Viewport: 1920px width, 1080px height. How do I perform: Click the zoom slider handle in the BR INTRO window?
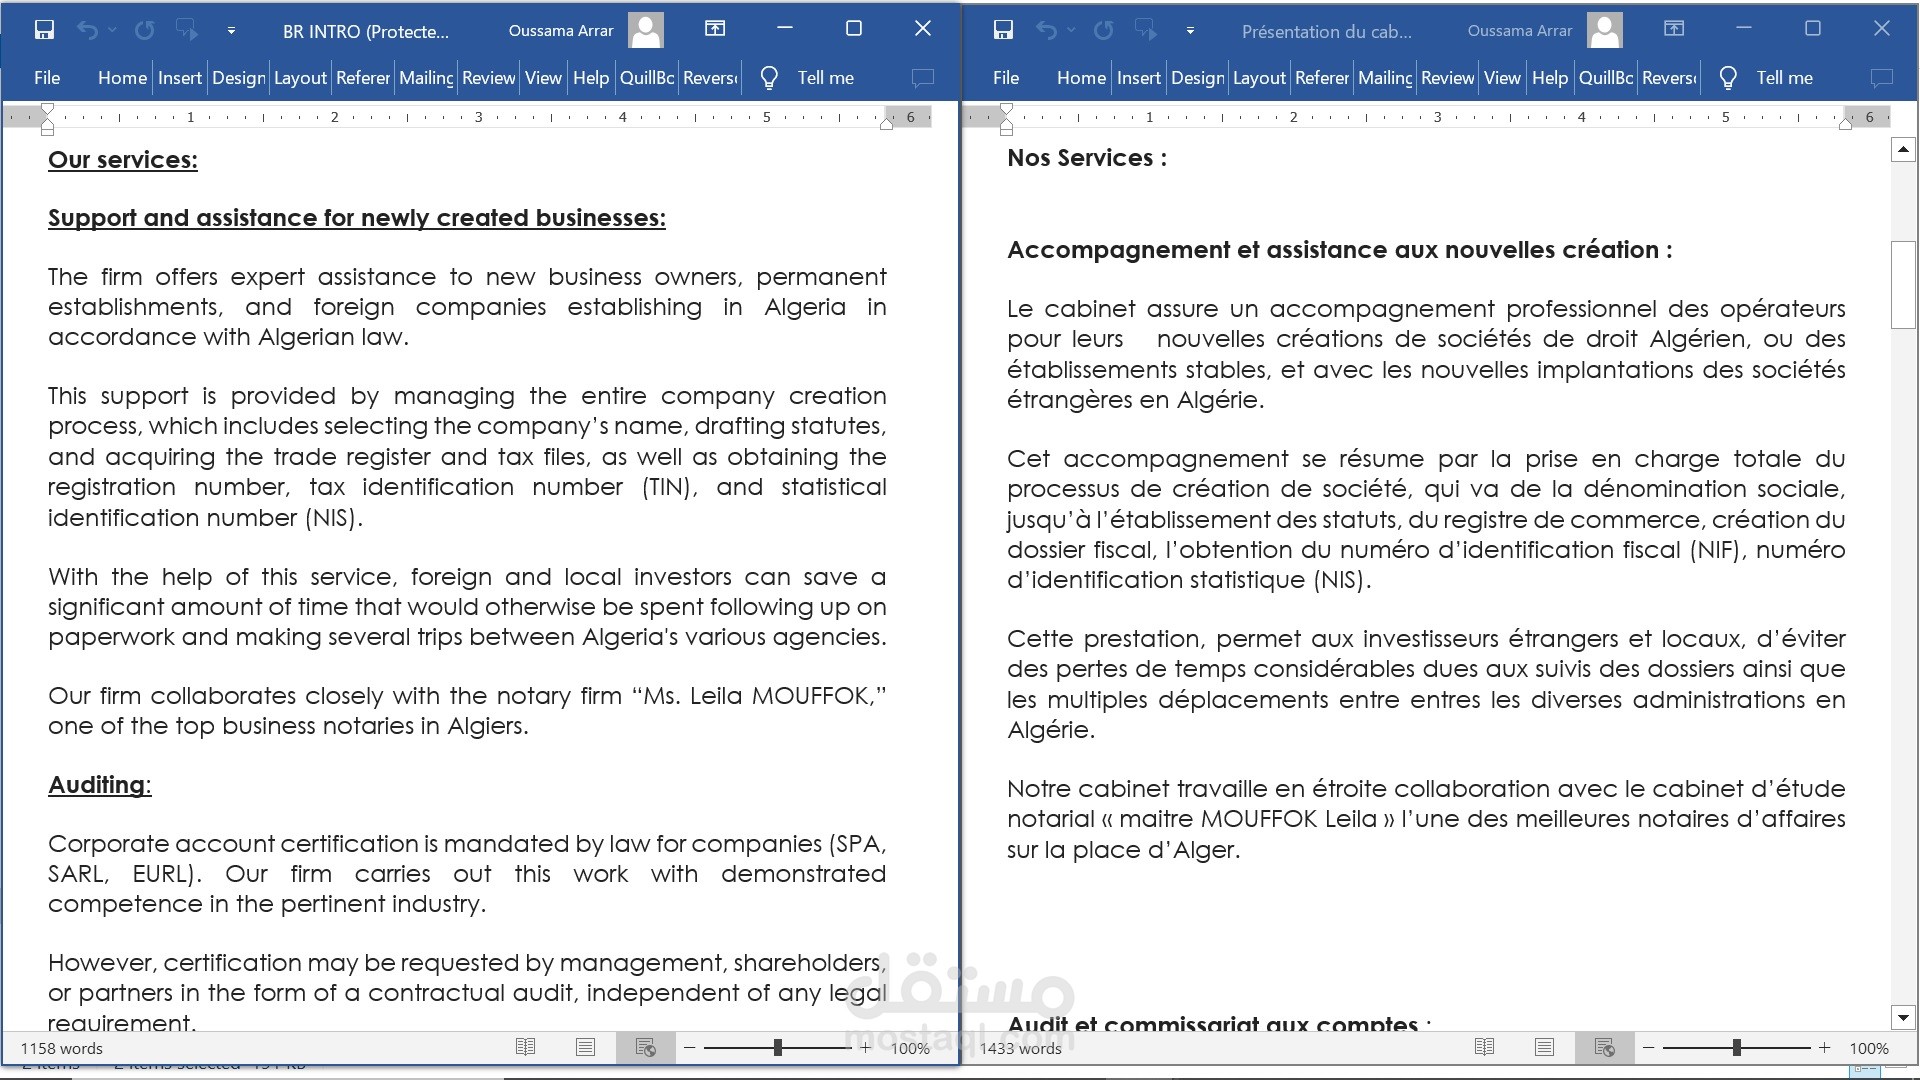(778, 1047)
